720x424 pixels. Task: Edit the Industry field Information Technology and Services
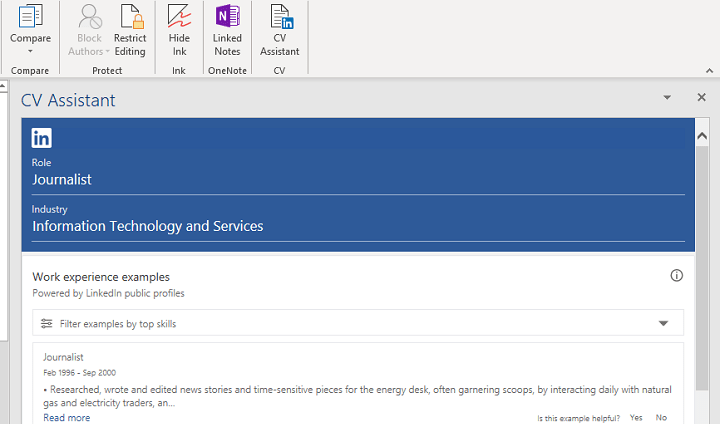[358, 226]
